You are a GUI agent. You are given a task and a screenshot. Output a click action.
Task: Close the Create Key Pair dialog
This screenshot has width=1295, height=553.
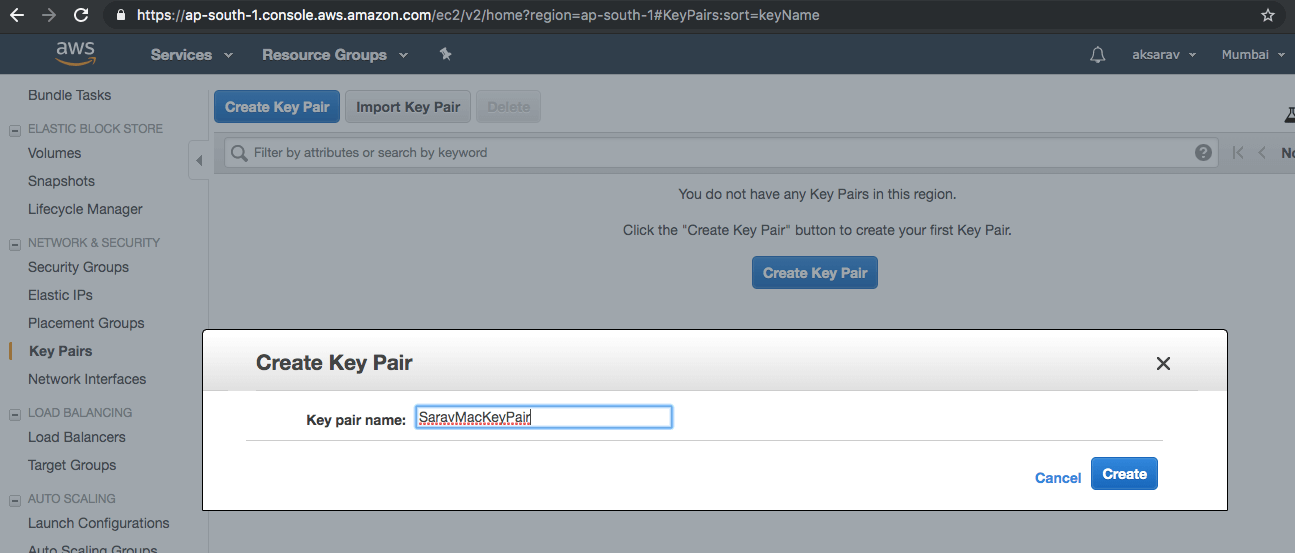click(1163, 364)
